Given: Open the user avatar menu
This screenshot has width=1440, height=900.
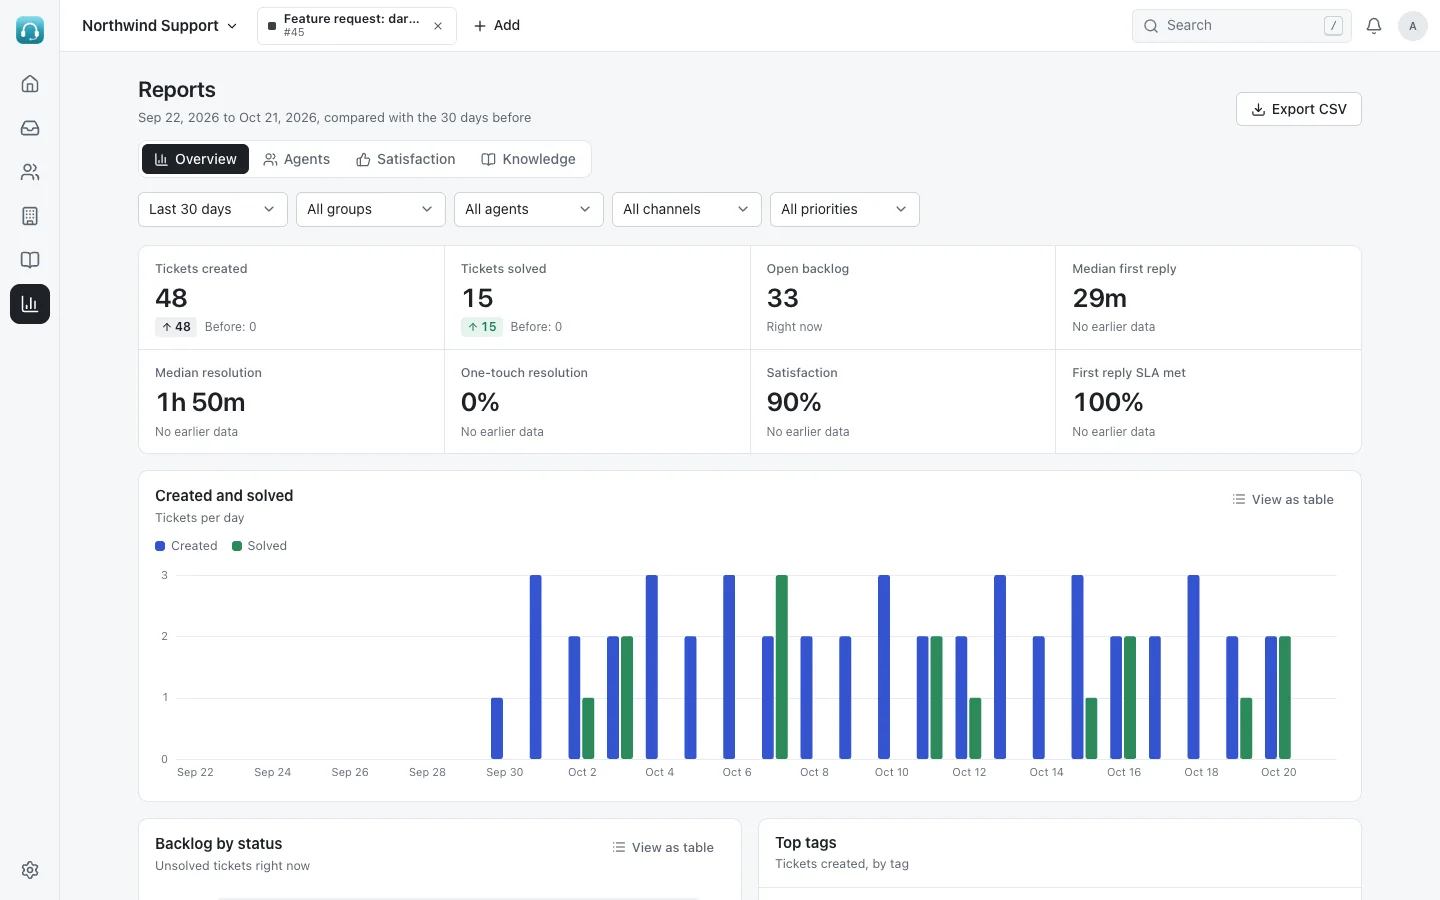Looking at the screenshot, I should coord(1412,26).
